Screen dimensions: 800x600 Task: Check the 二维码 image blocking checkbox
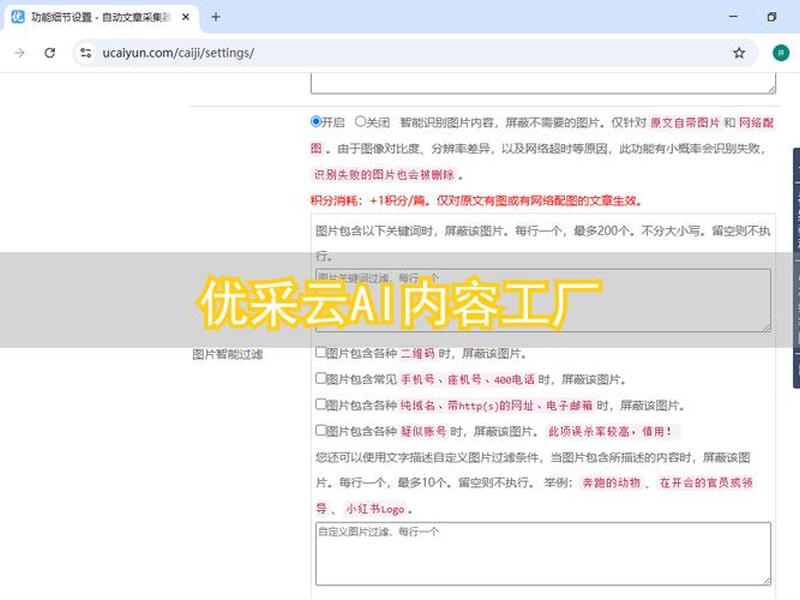pos(320,352)
